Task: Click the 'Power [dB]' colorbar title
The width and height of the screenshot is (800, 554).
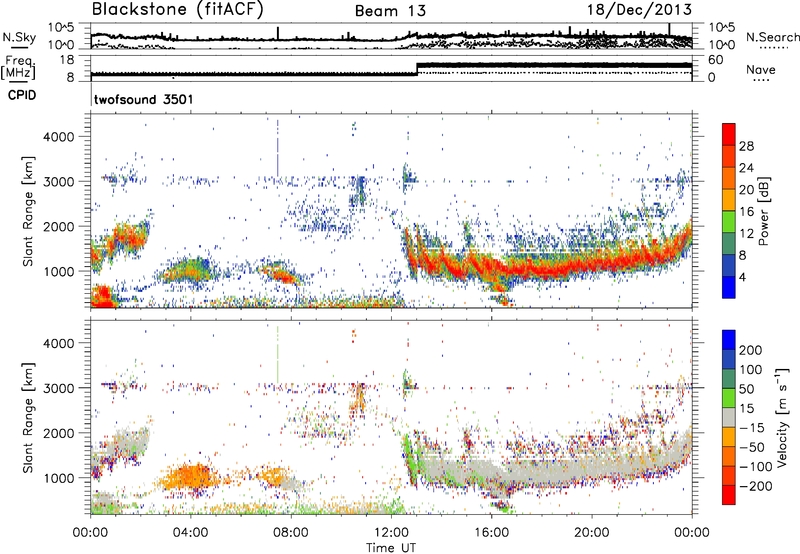Action: (764, 211)
